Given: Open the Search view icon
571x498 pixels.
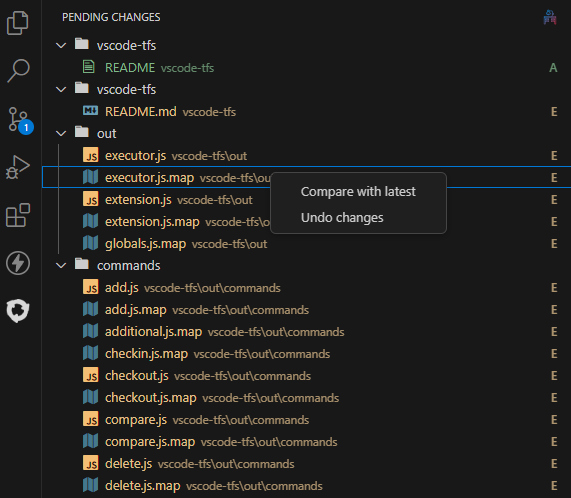Looking at the screenshot, I should point(17,71).
